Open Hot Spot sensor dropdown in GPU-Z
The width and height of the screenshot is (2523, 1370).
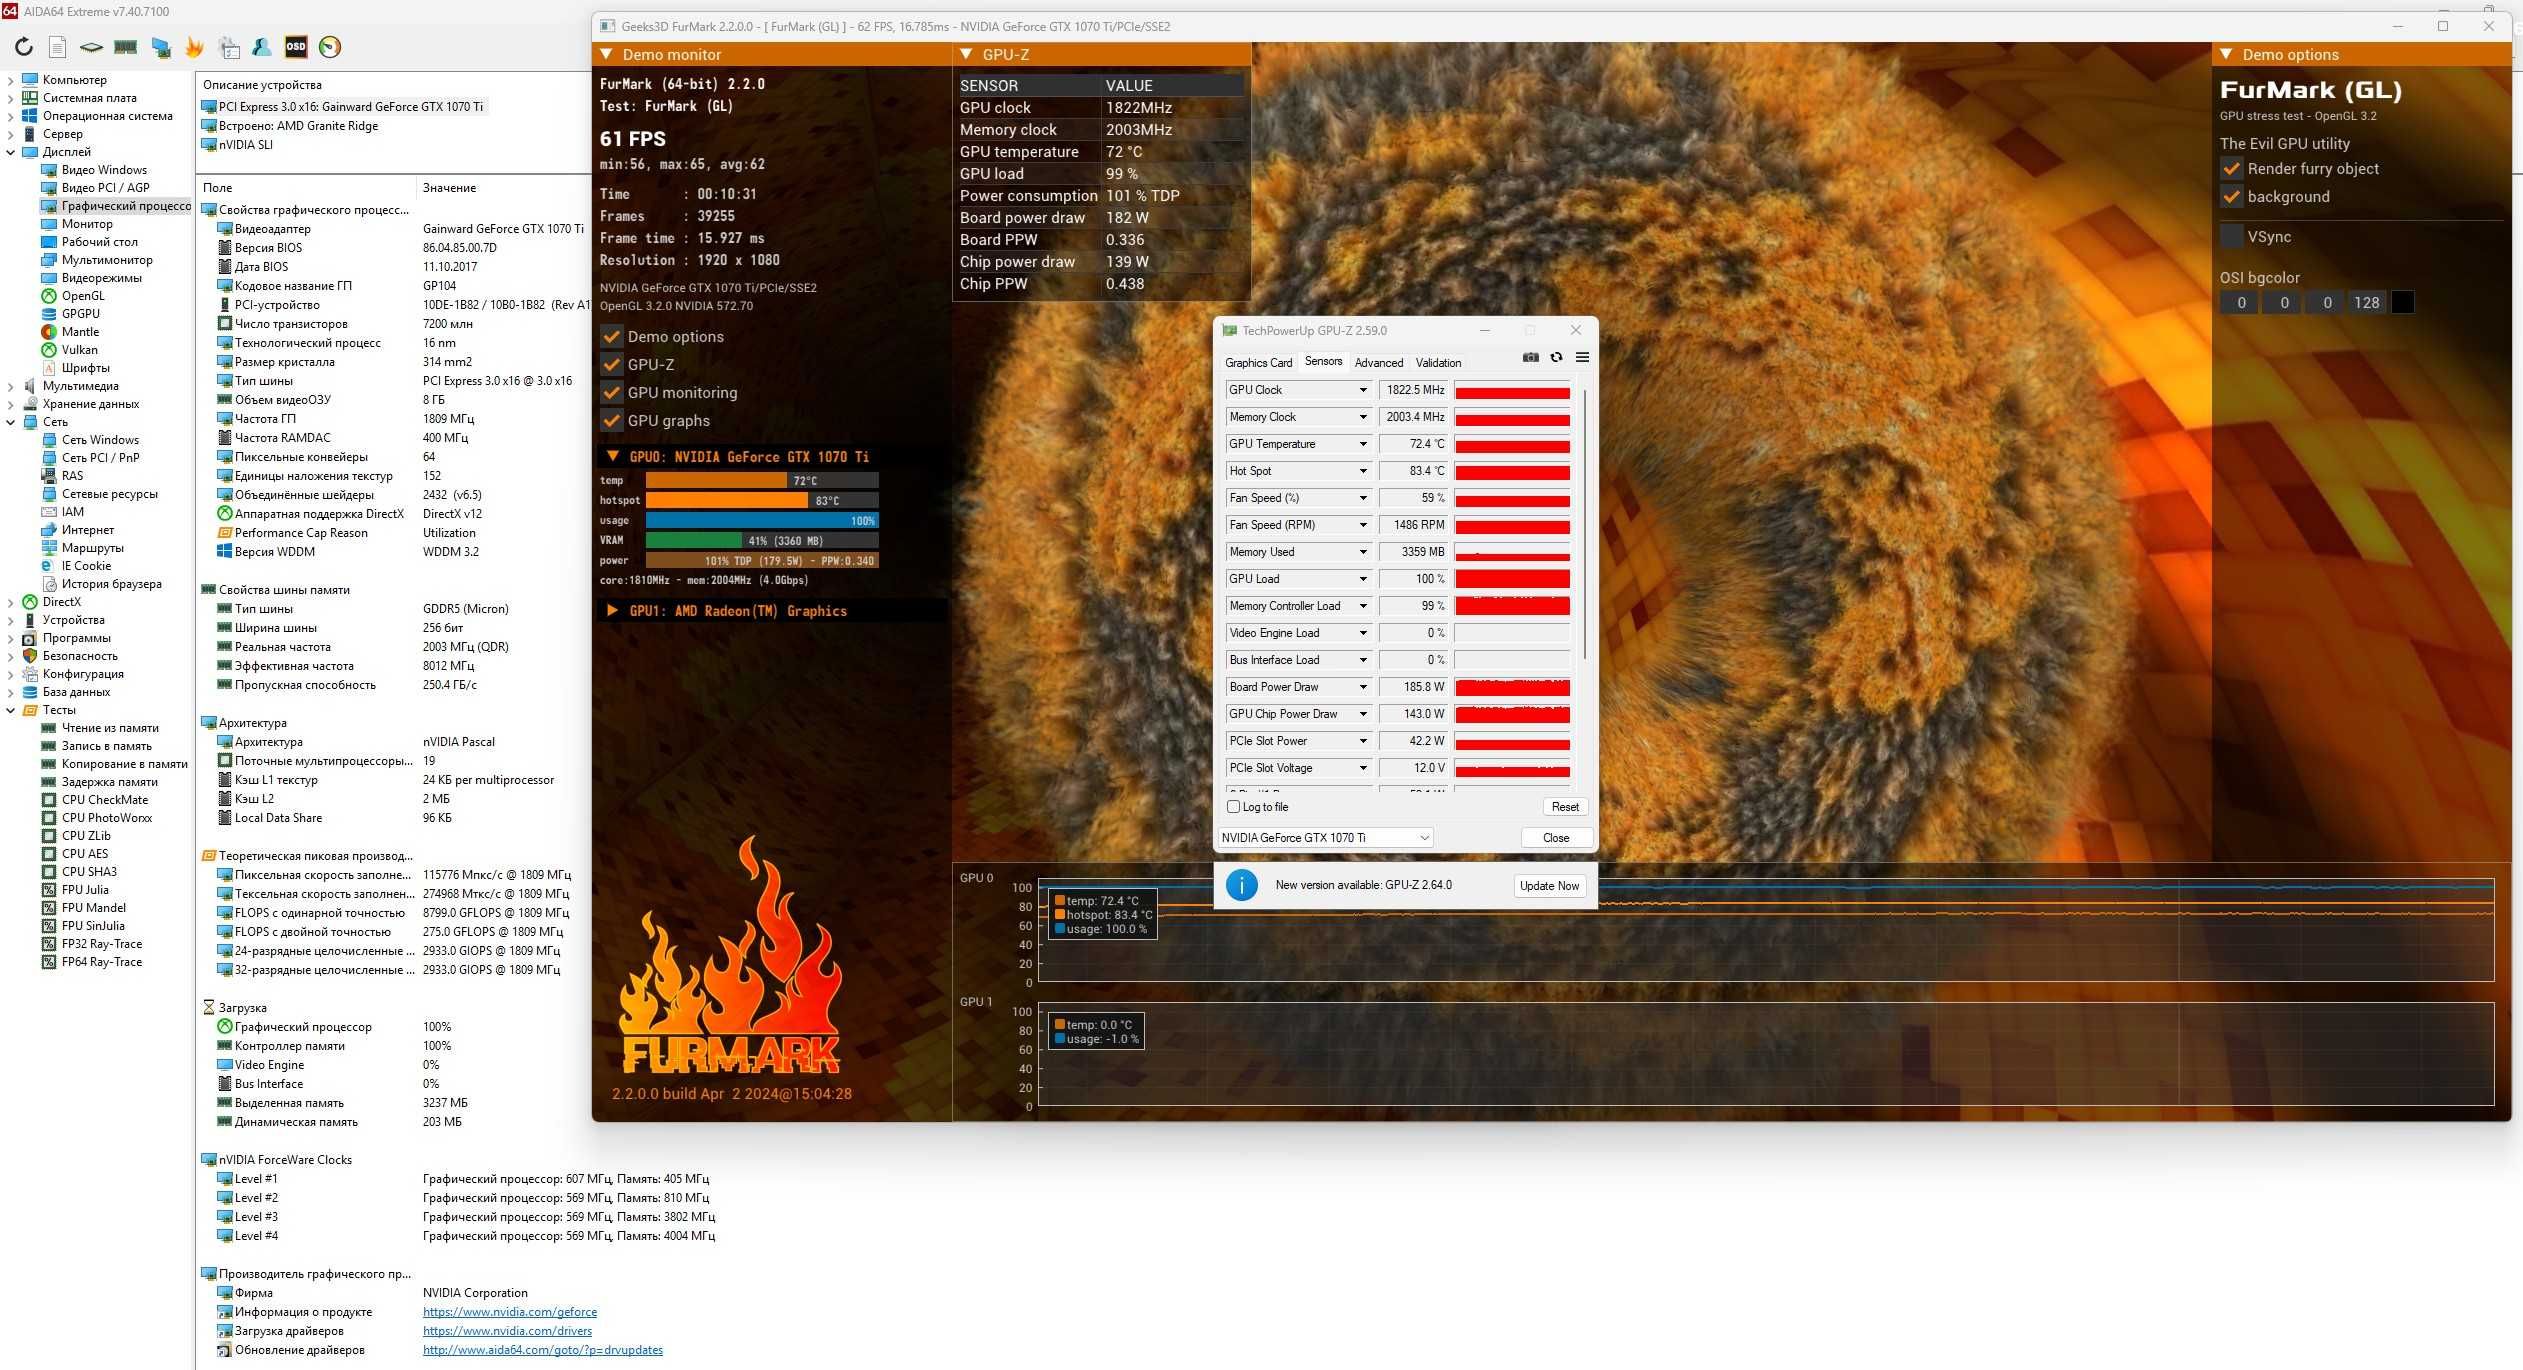(x=1362, y=471)
